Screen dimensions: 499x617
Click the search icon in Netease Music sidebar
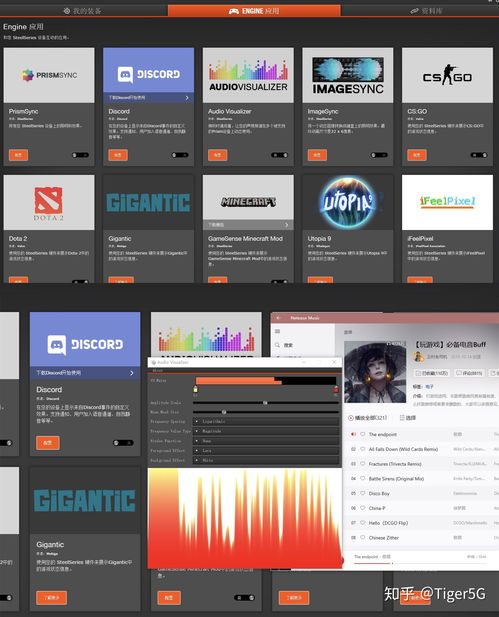[x=277, y=345]
